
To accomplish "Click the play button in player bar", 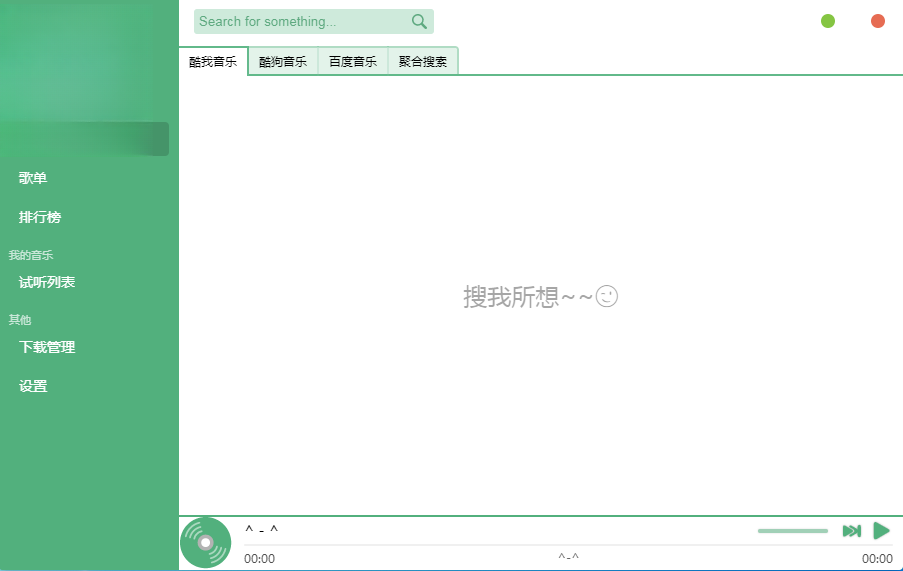I will tap(881, 531).
